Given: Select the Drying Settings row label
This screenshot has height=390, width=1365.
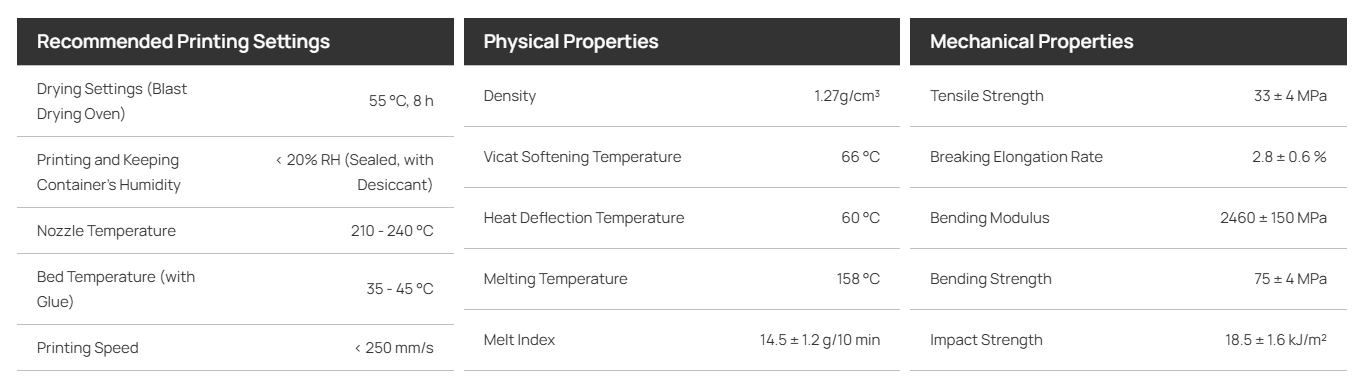Looking at the screenshot, I should coord(112,100).
